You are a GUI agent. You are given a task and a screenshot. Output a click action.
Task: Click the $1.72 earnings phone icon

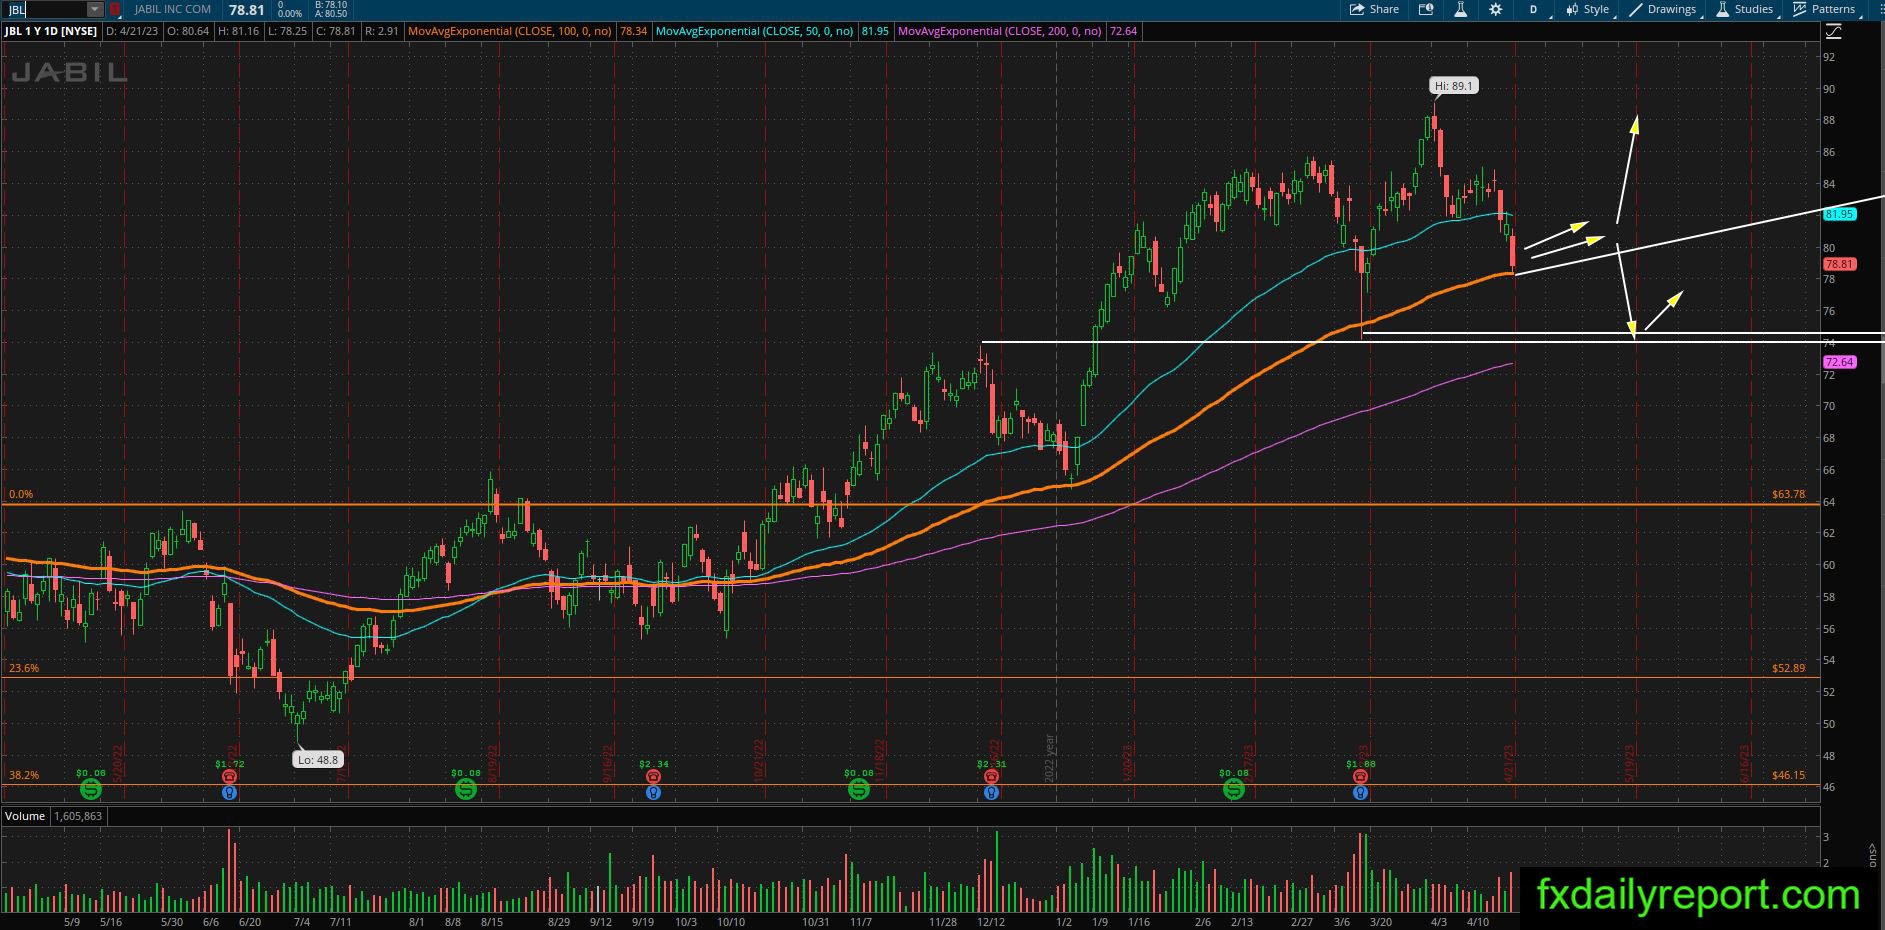click(x=230, y=776)
